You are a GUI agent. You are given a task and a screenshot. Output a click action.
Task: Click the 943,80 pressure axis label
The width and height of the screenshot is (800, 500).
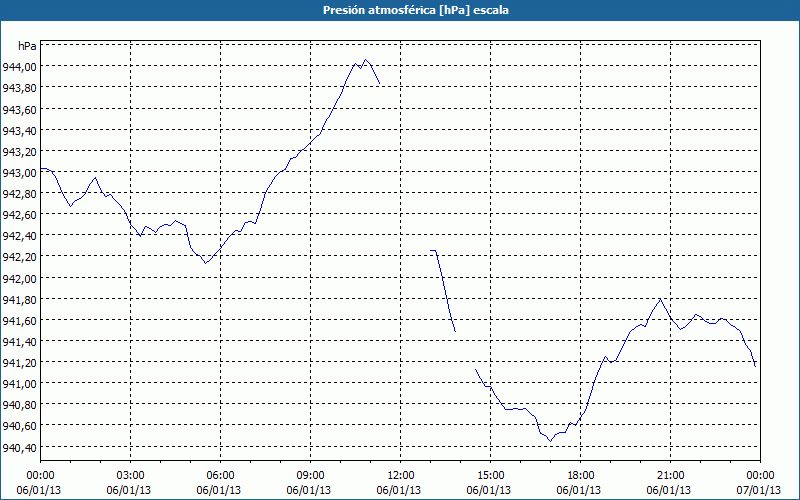[19, 88]
